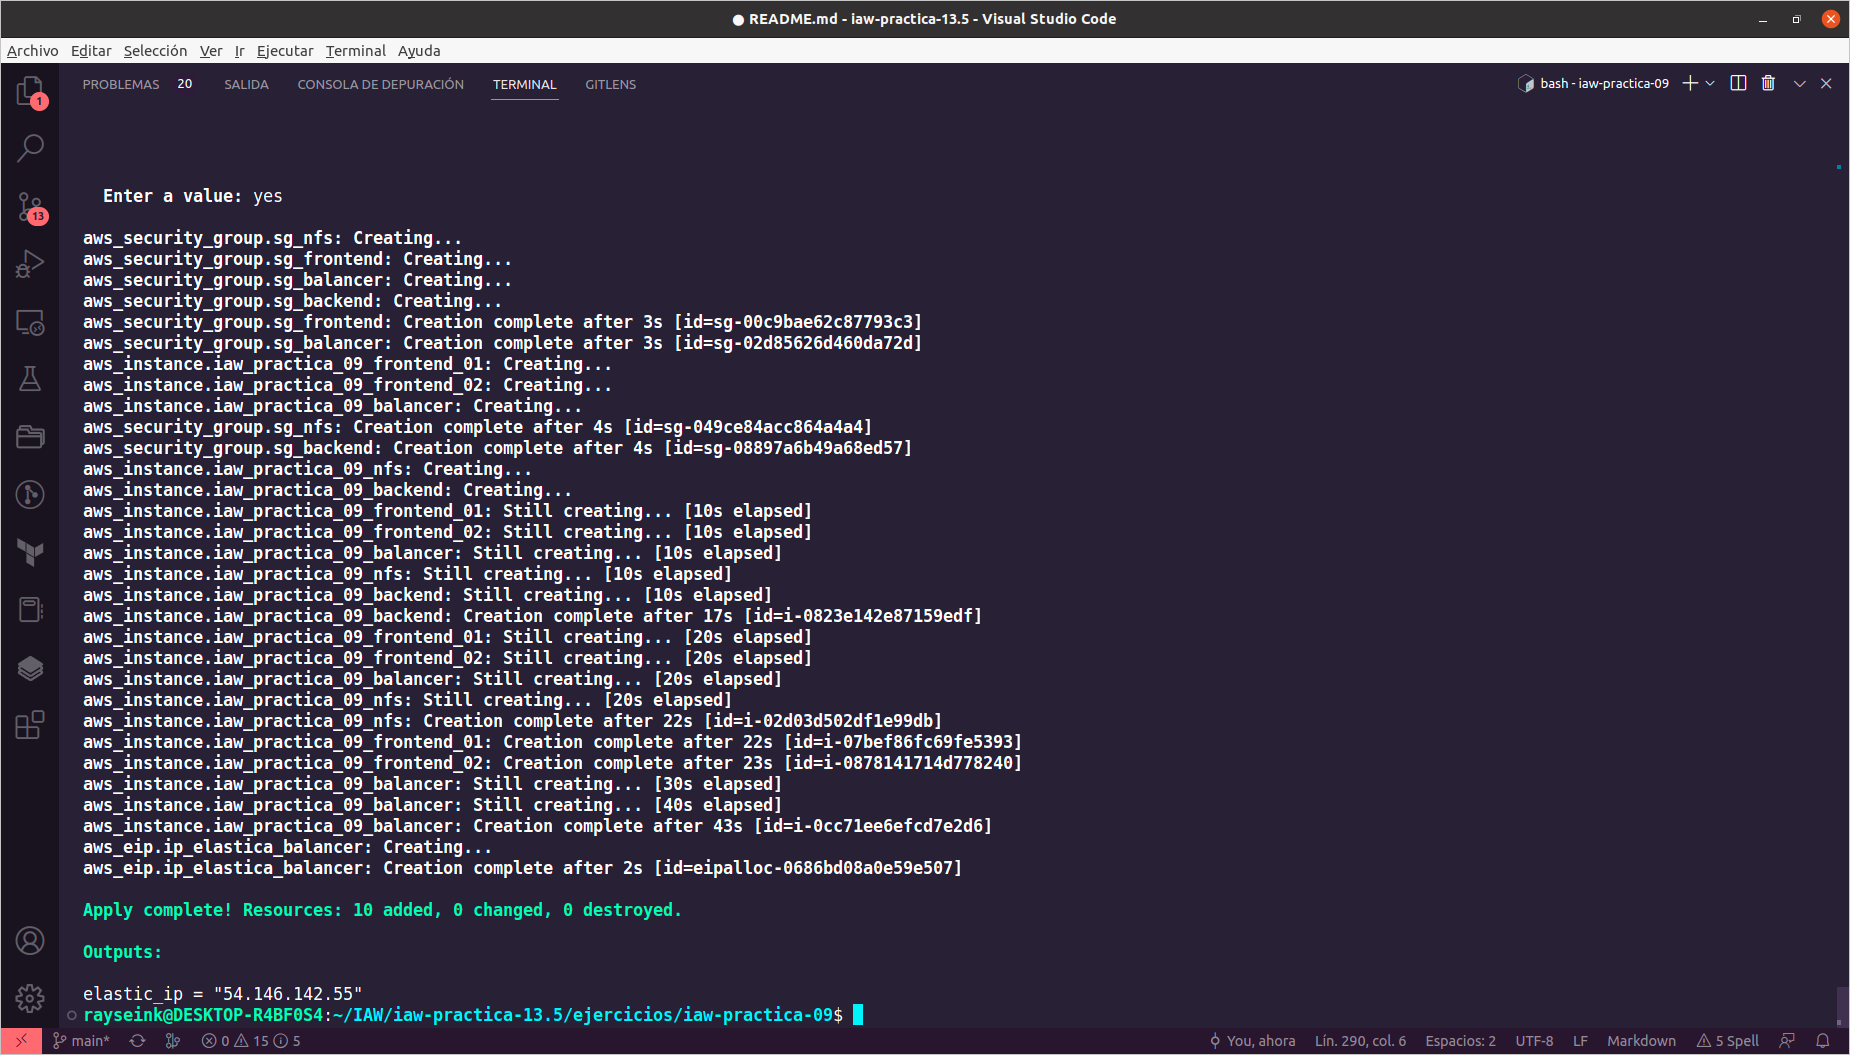Split the terminal pane
Image resolution: width=1850 pixels, height=1055 pixels.
[x=1738, y=83]
